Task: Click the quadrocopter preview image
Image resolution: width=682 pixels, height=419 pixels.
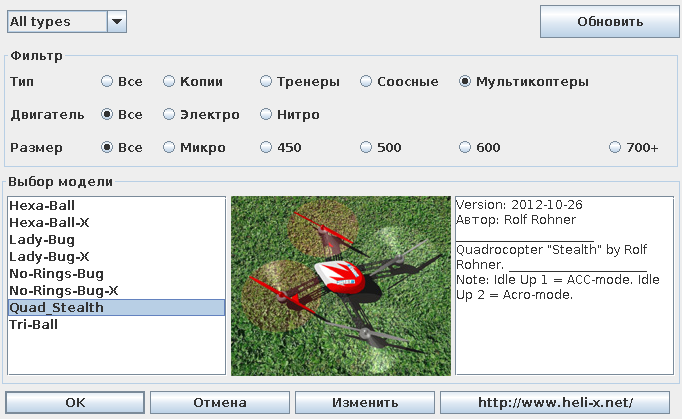Action: click(341, 285)
